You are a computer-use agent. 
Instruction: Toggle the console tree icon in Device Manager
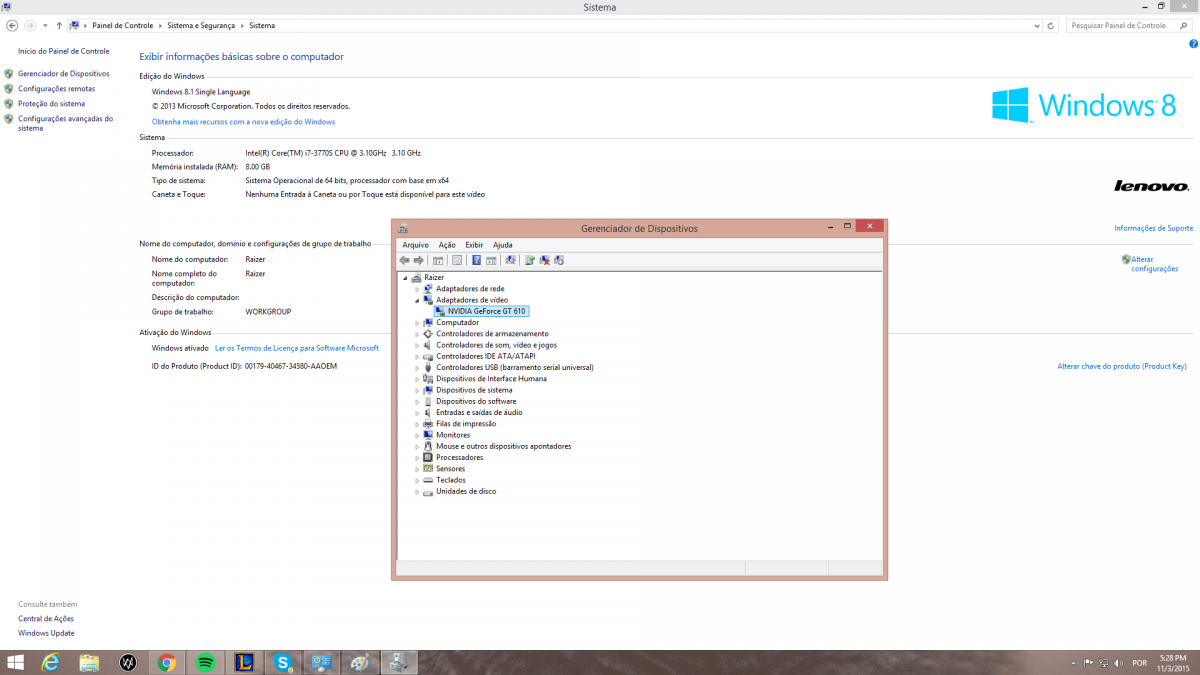pyautogui.click(x=438, y=260)
